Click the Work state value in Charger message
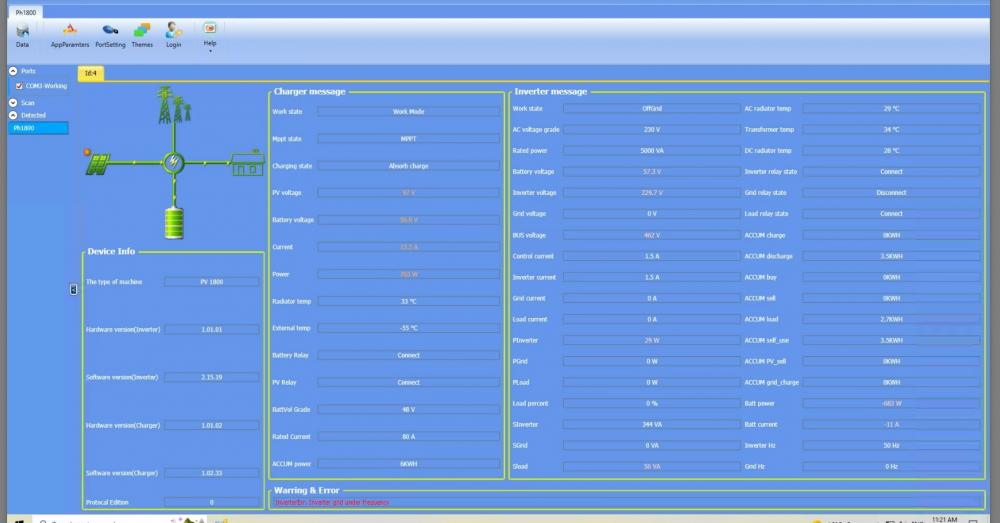 pos(408,112)
